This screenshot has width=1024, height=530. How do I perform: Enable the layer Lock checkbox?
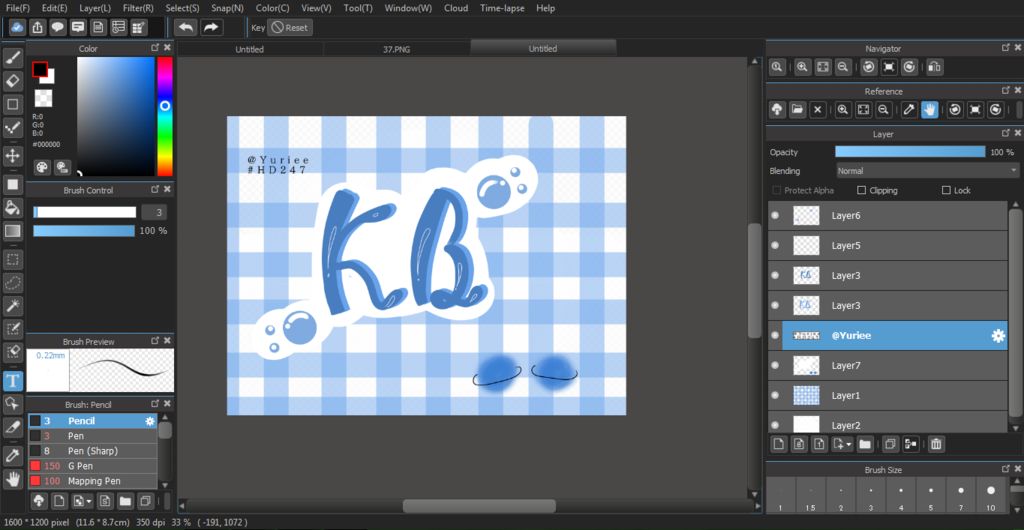(x=946, y=191)
